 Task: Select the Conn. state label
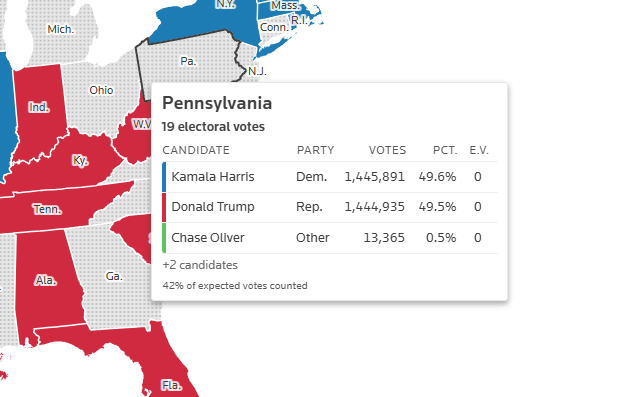tap(274, 27)
